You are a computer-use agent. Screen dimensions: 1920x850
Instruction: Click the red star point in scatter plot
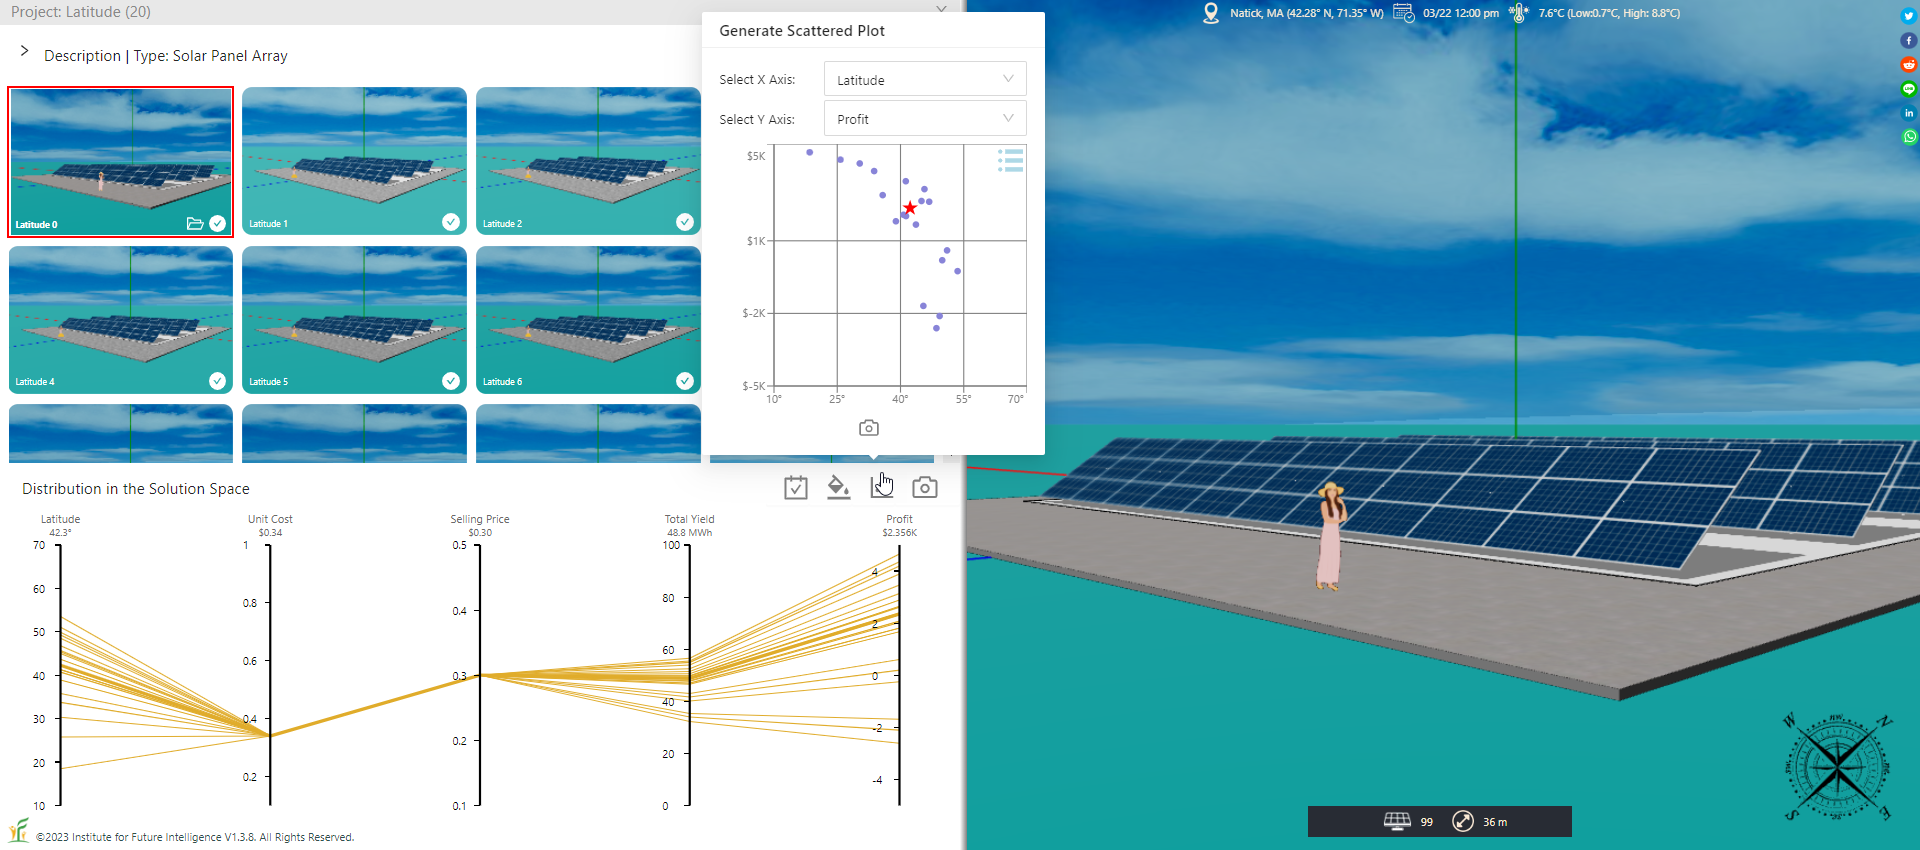[909, 208]
